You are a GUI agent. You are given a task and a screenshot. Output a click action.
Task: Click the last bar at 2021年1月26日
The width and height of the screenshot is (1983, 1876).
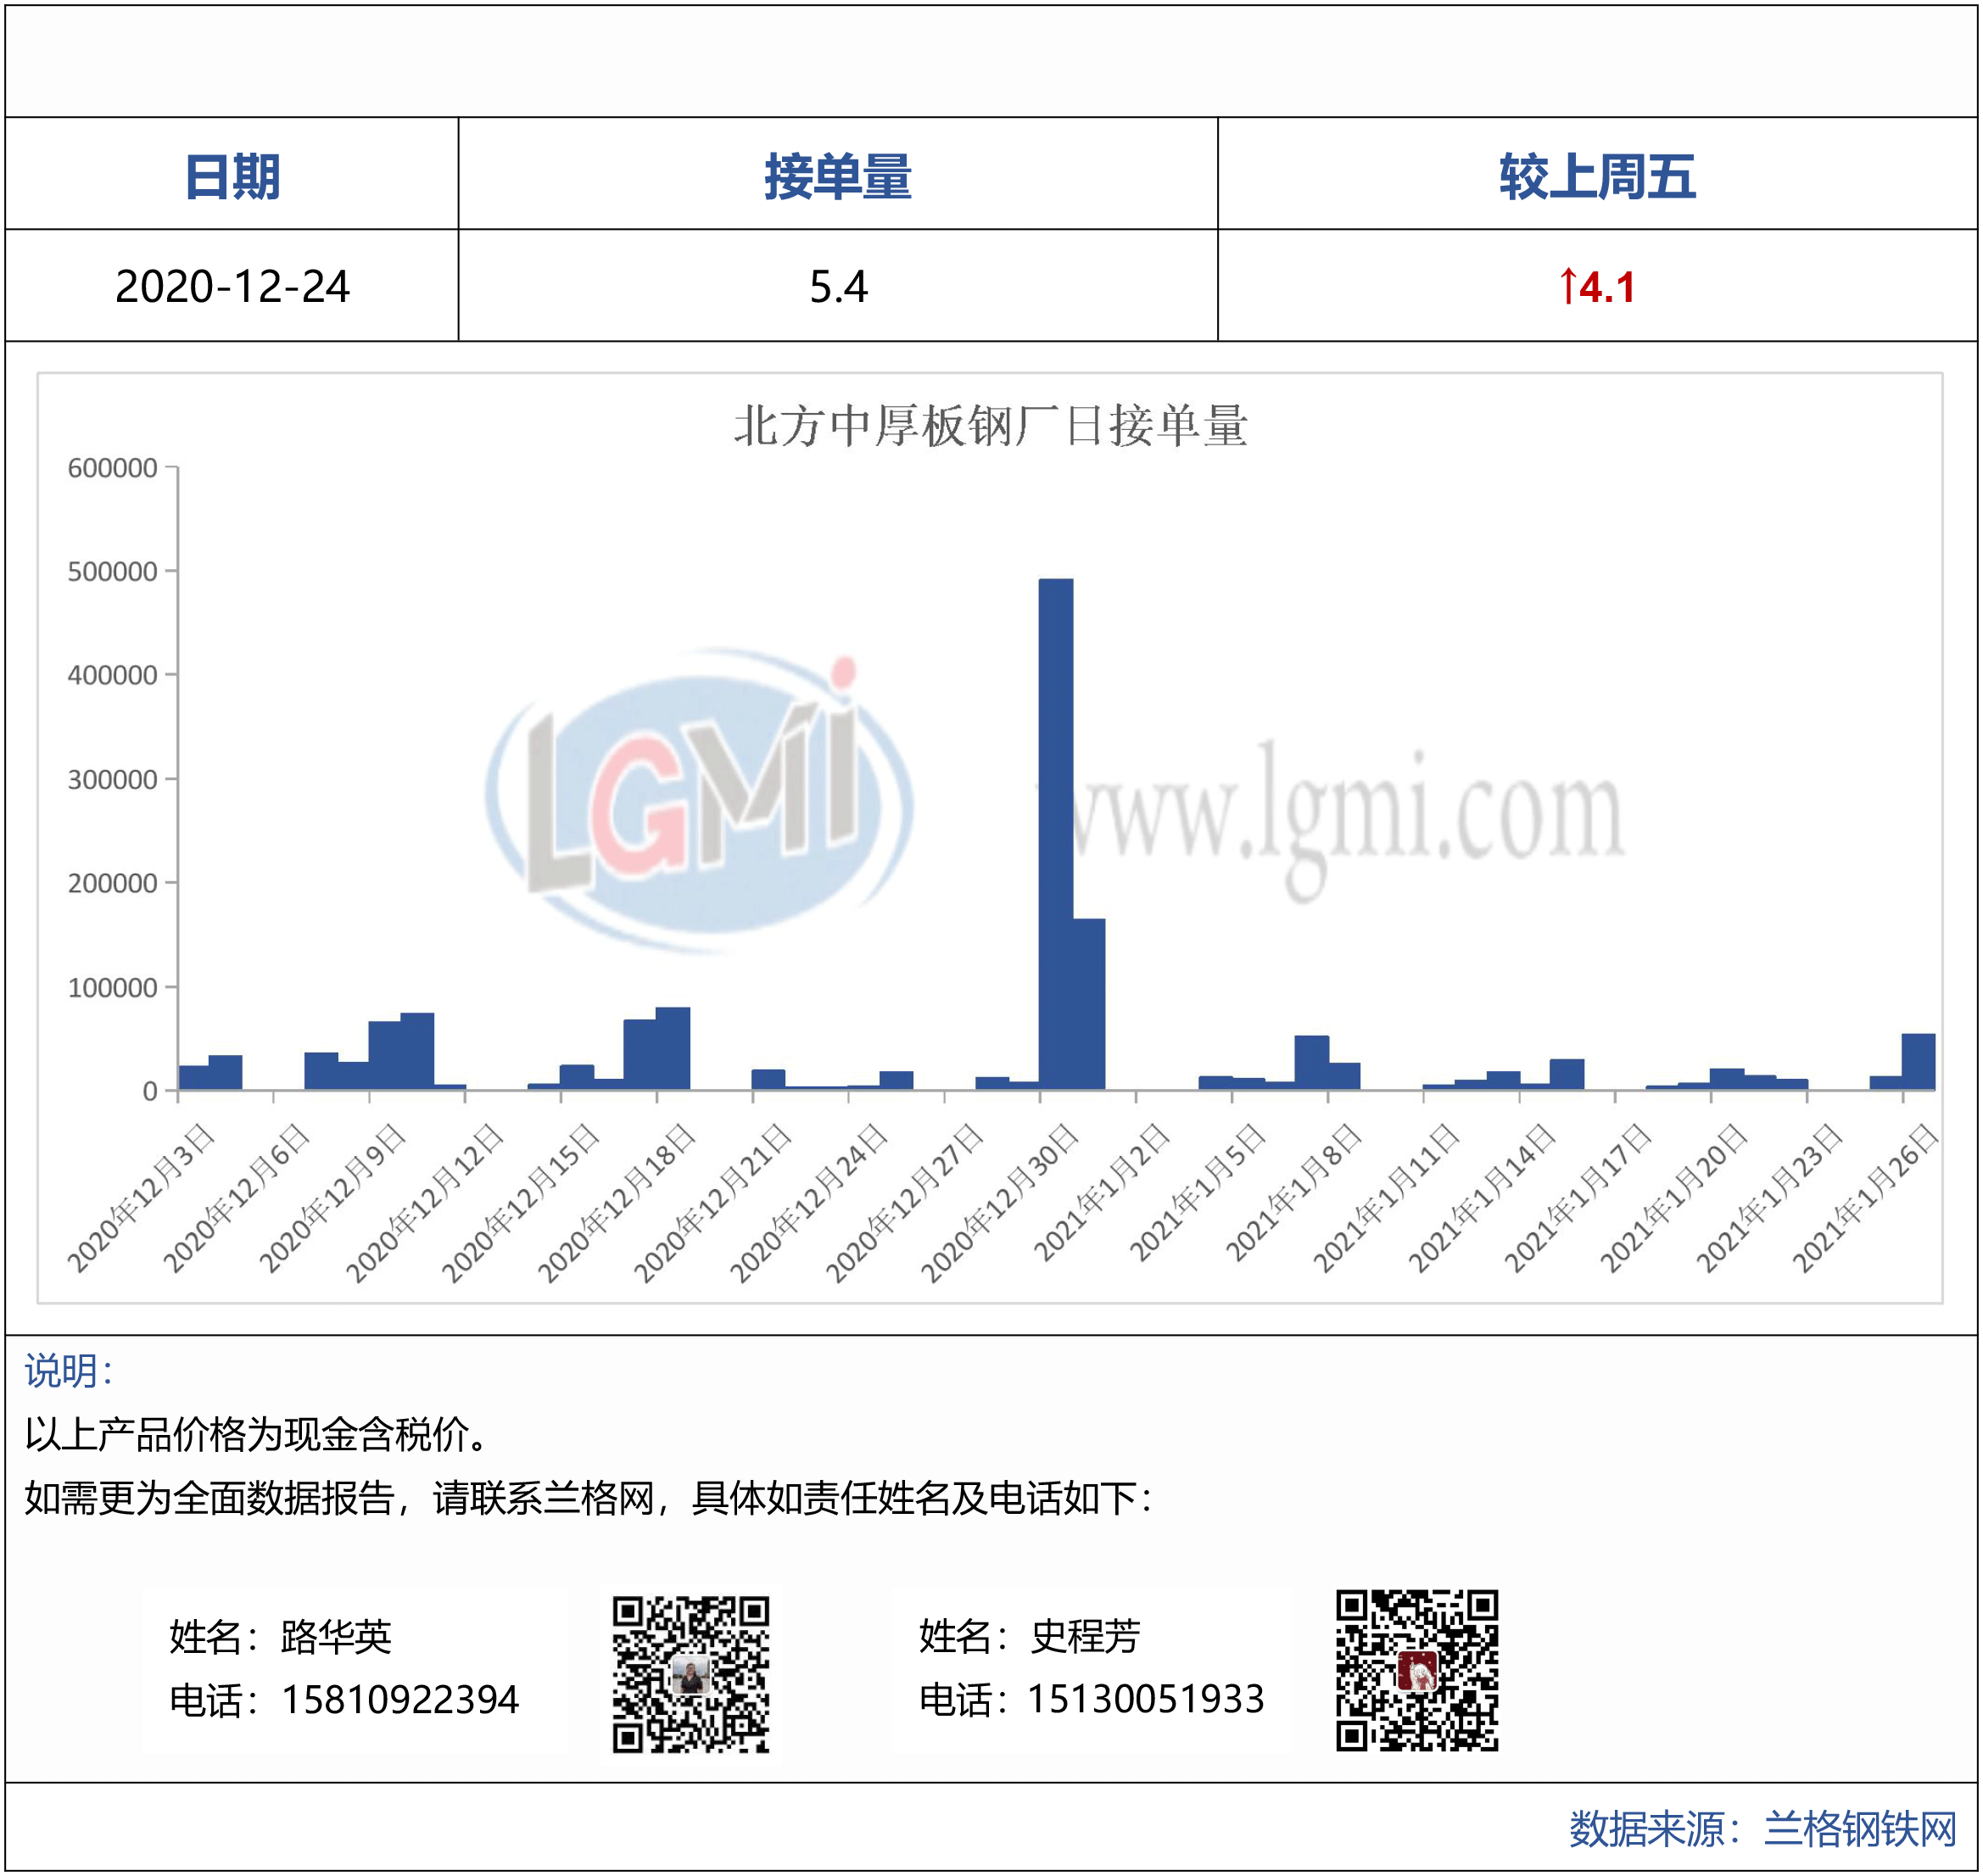[1917, 1062]
